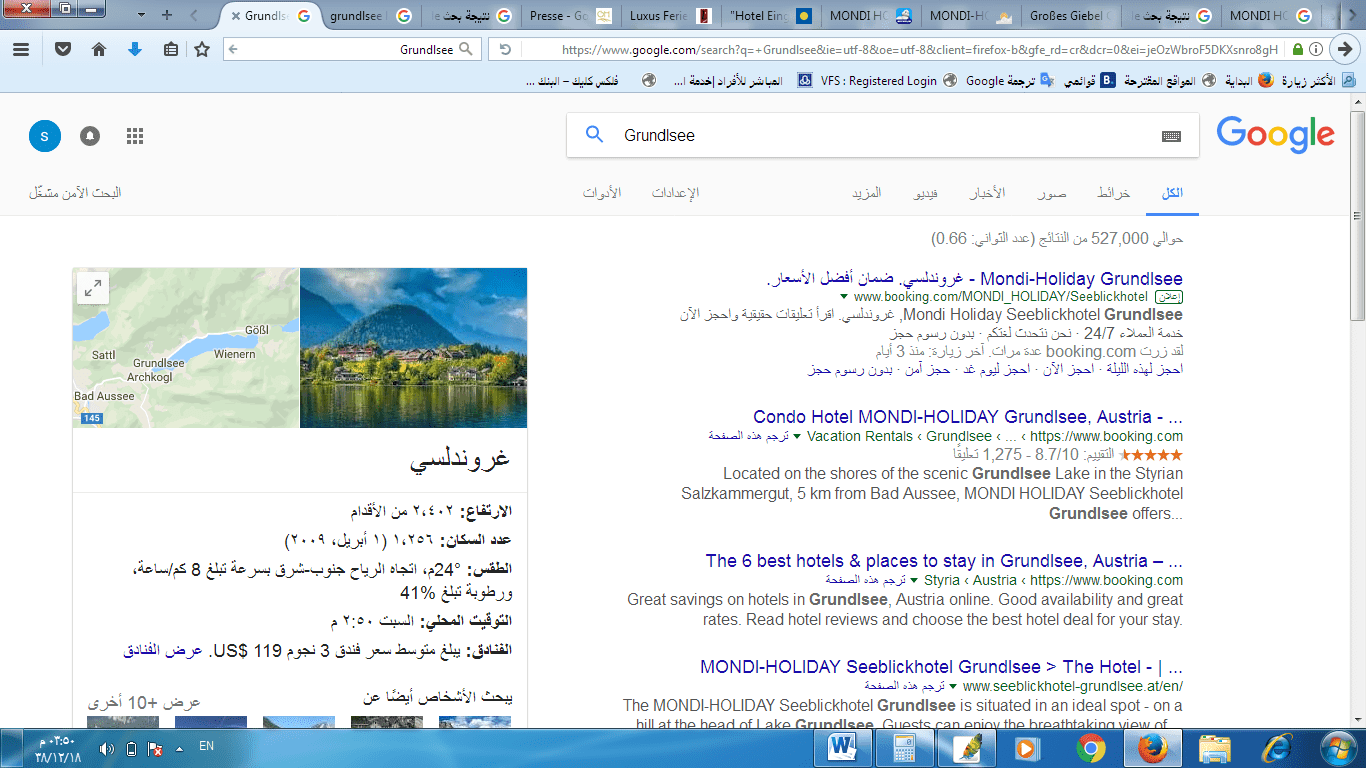The image size is (1366, 768).
Task: Click the Google logo
Action: coord(1275,135)
